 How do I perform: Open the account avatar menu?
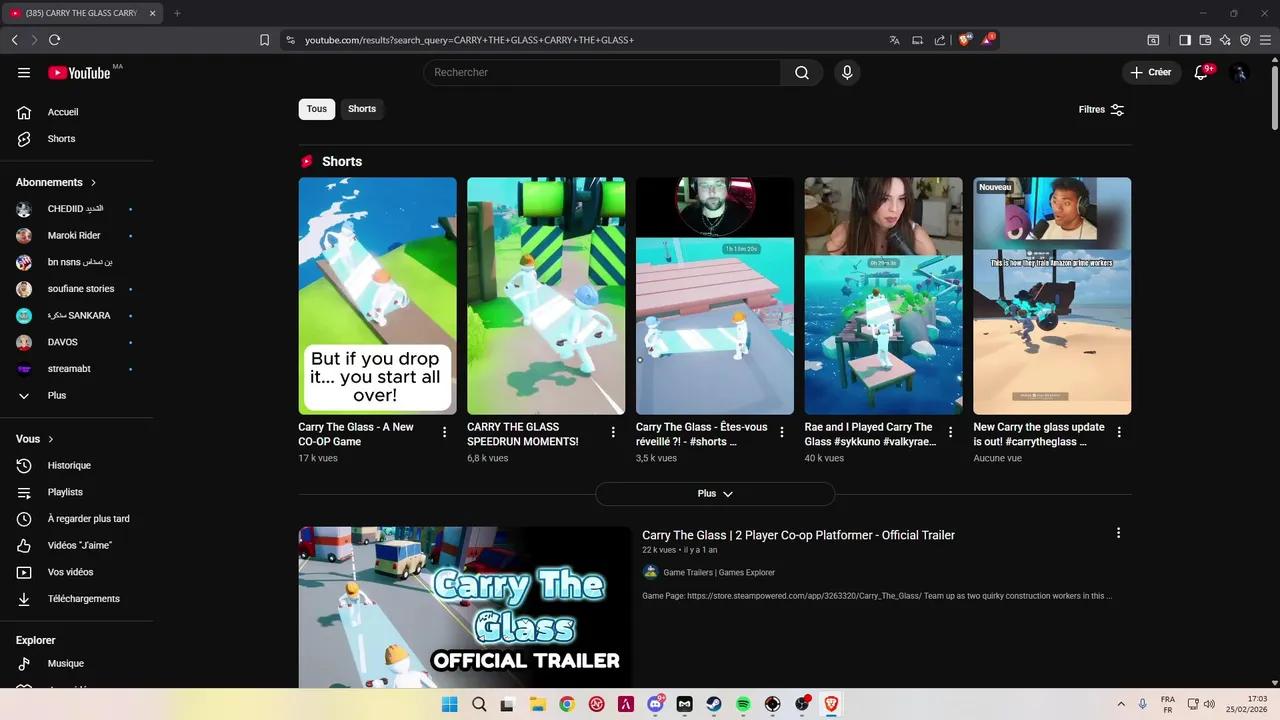point(1240,72)
